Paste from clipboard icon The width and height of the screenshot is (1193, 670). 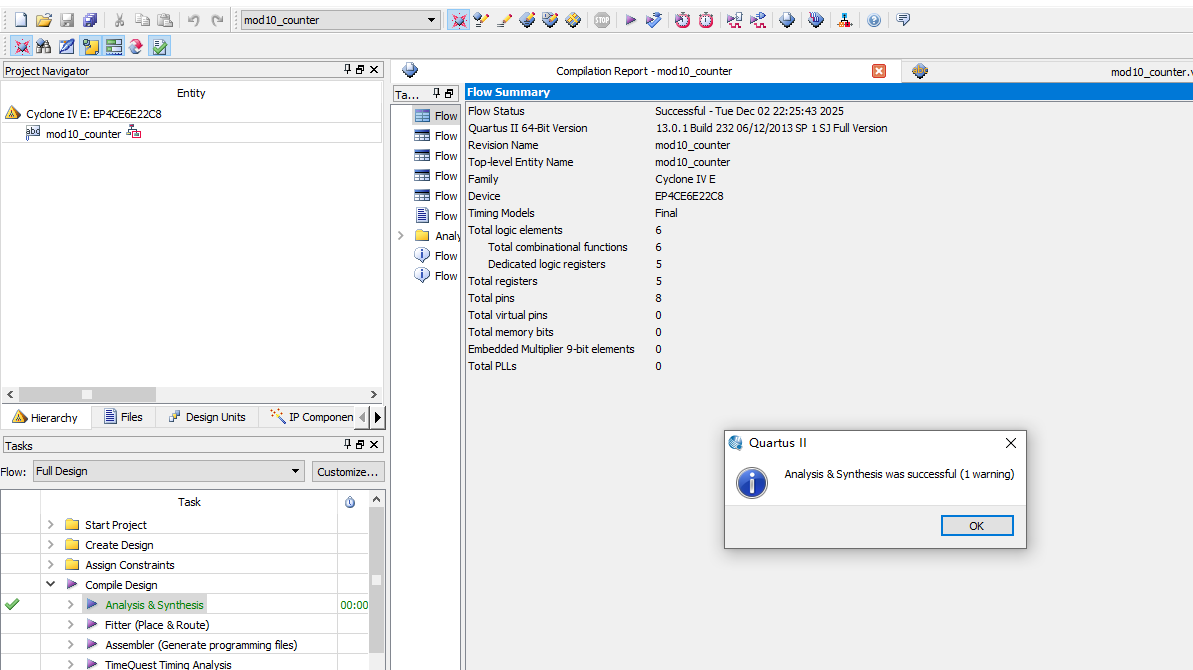[x=165, y=20]
